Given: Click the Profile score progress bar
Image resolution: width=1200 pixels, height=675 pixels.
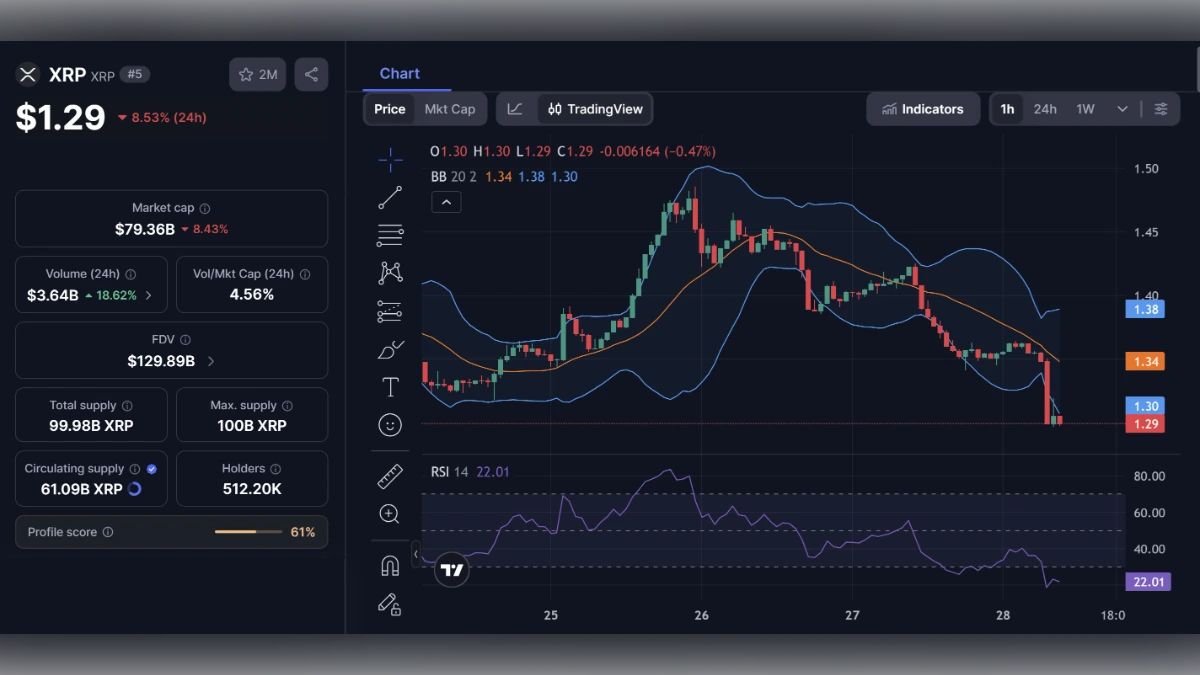Looking at the screenshot, I should (248, 531).
